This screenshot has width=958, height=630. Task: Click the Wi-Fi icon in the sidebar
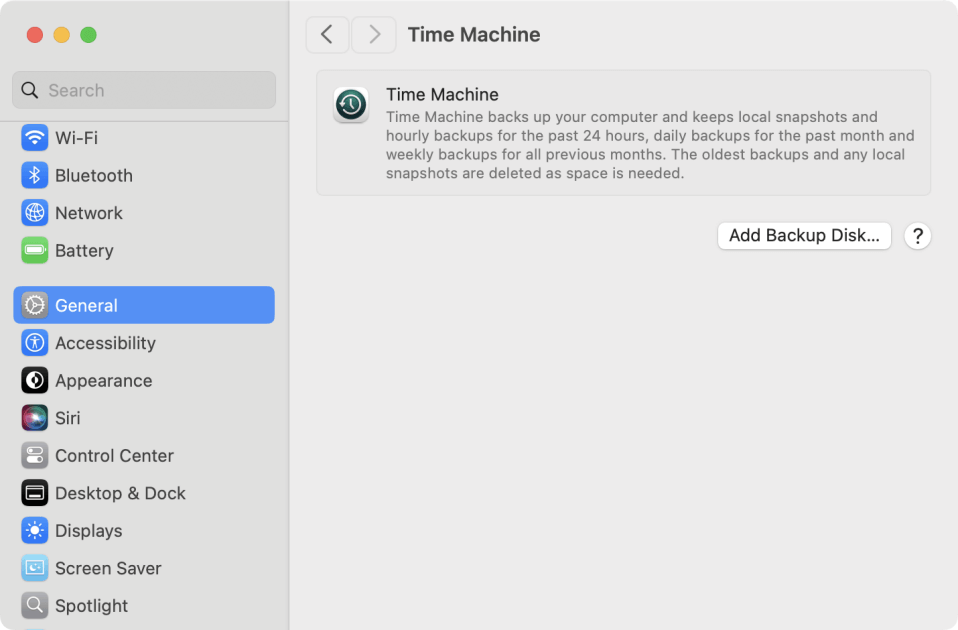pos(34,138)
